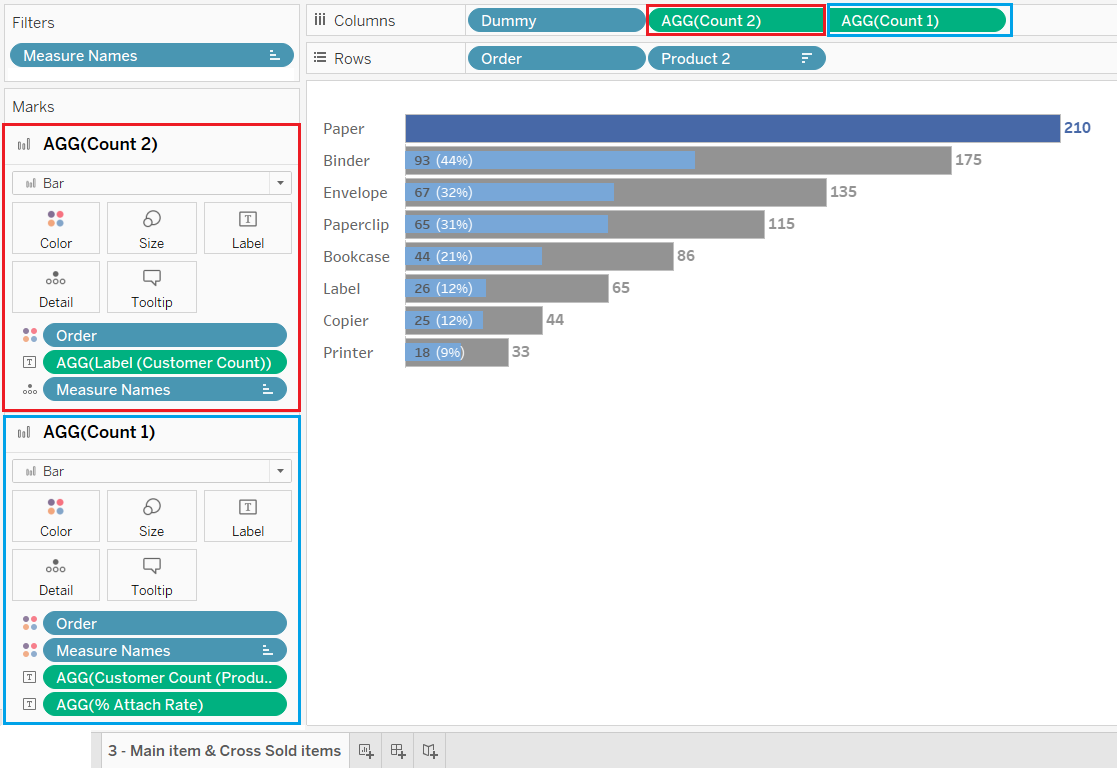Select the Order pill on Rows shelf
Image resolution: width=1117 pixels, height=768 pixels.
(556, 59)
